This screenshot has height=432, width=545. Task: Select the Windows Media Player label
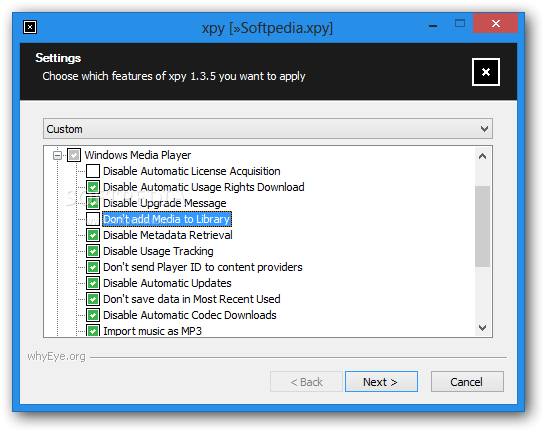click(x=138, y=155)
